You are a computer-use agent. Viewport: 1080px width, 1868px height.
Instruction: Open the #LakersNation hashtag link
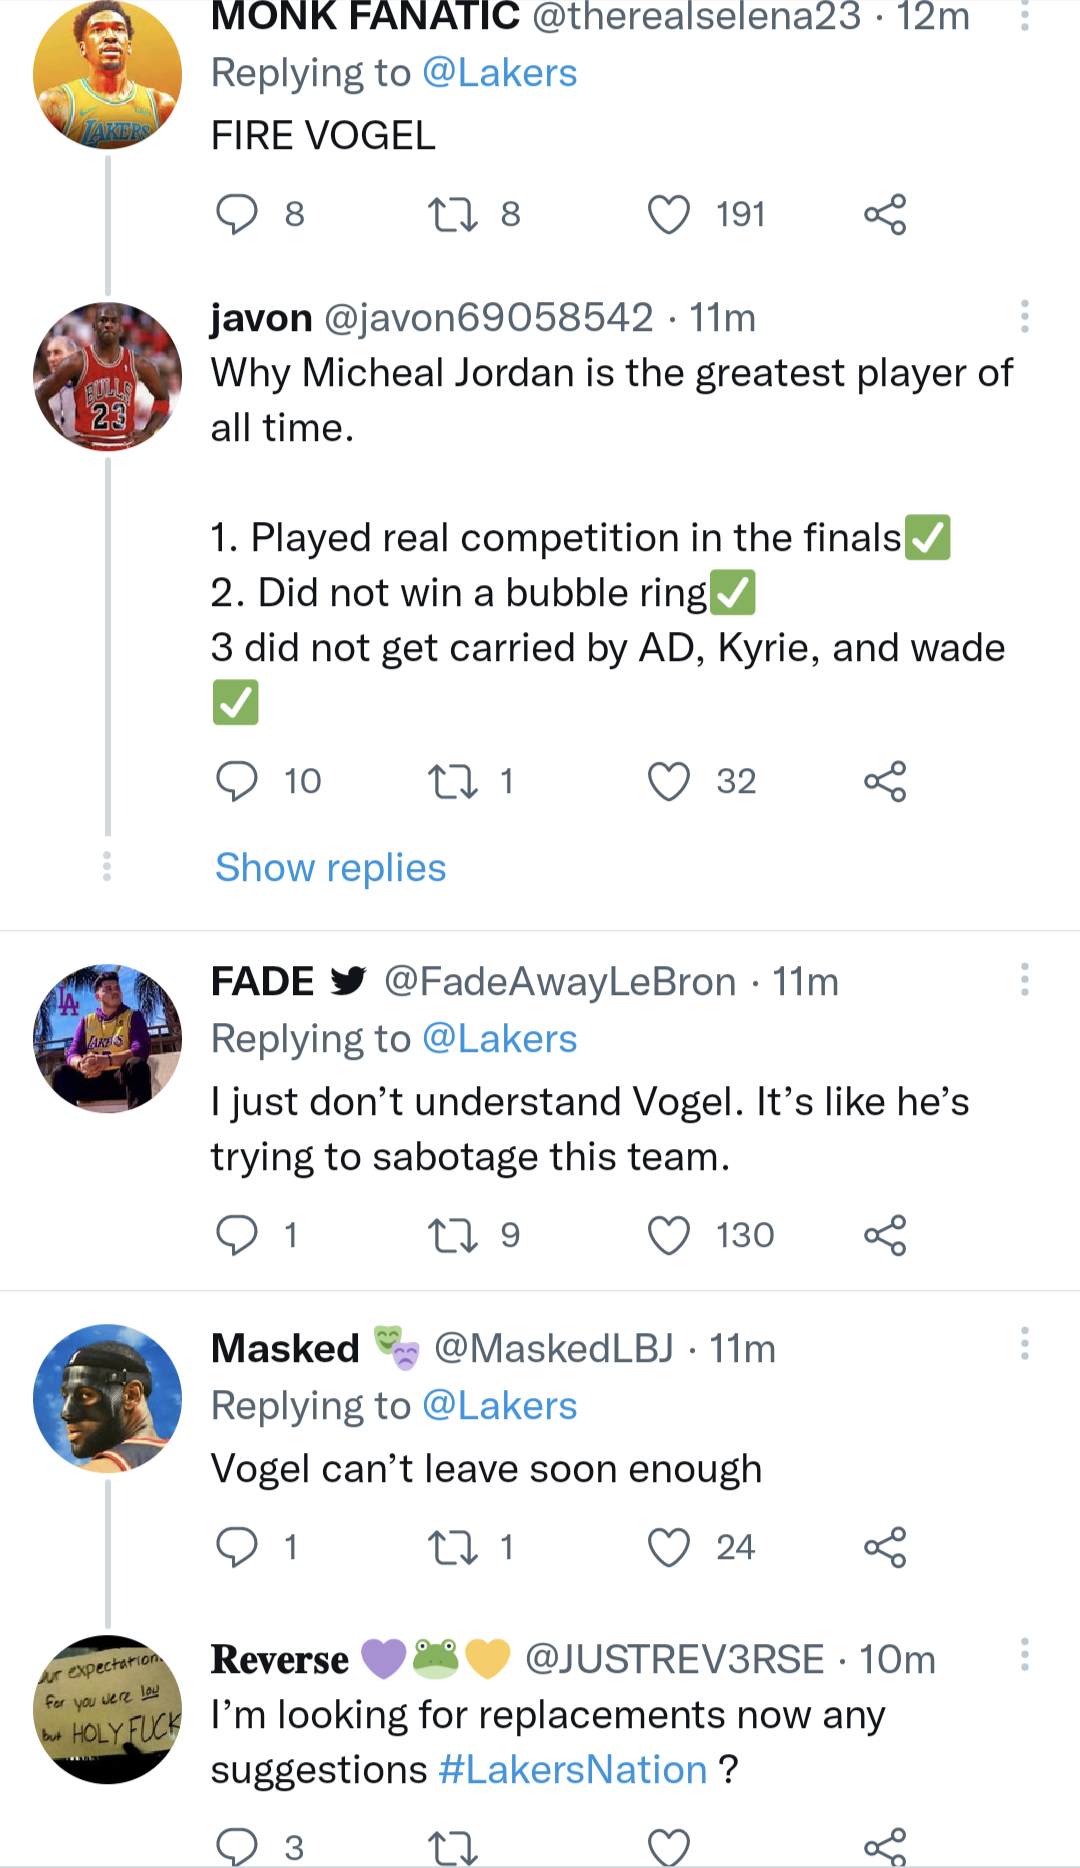click(x=573, y=1770)
